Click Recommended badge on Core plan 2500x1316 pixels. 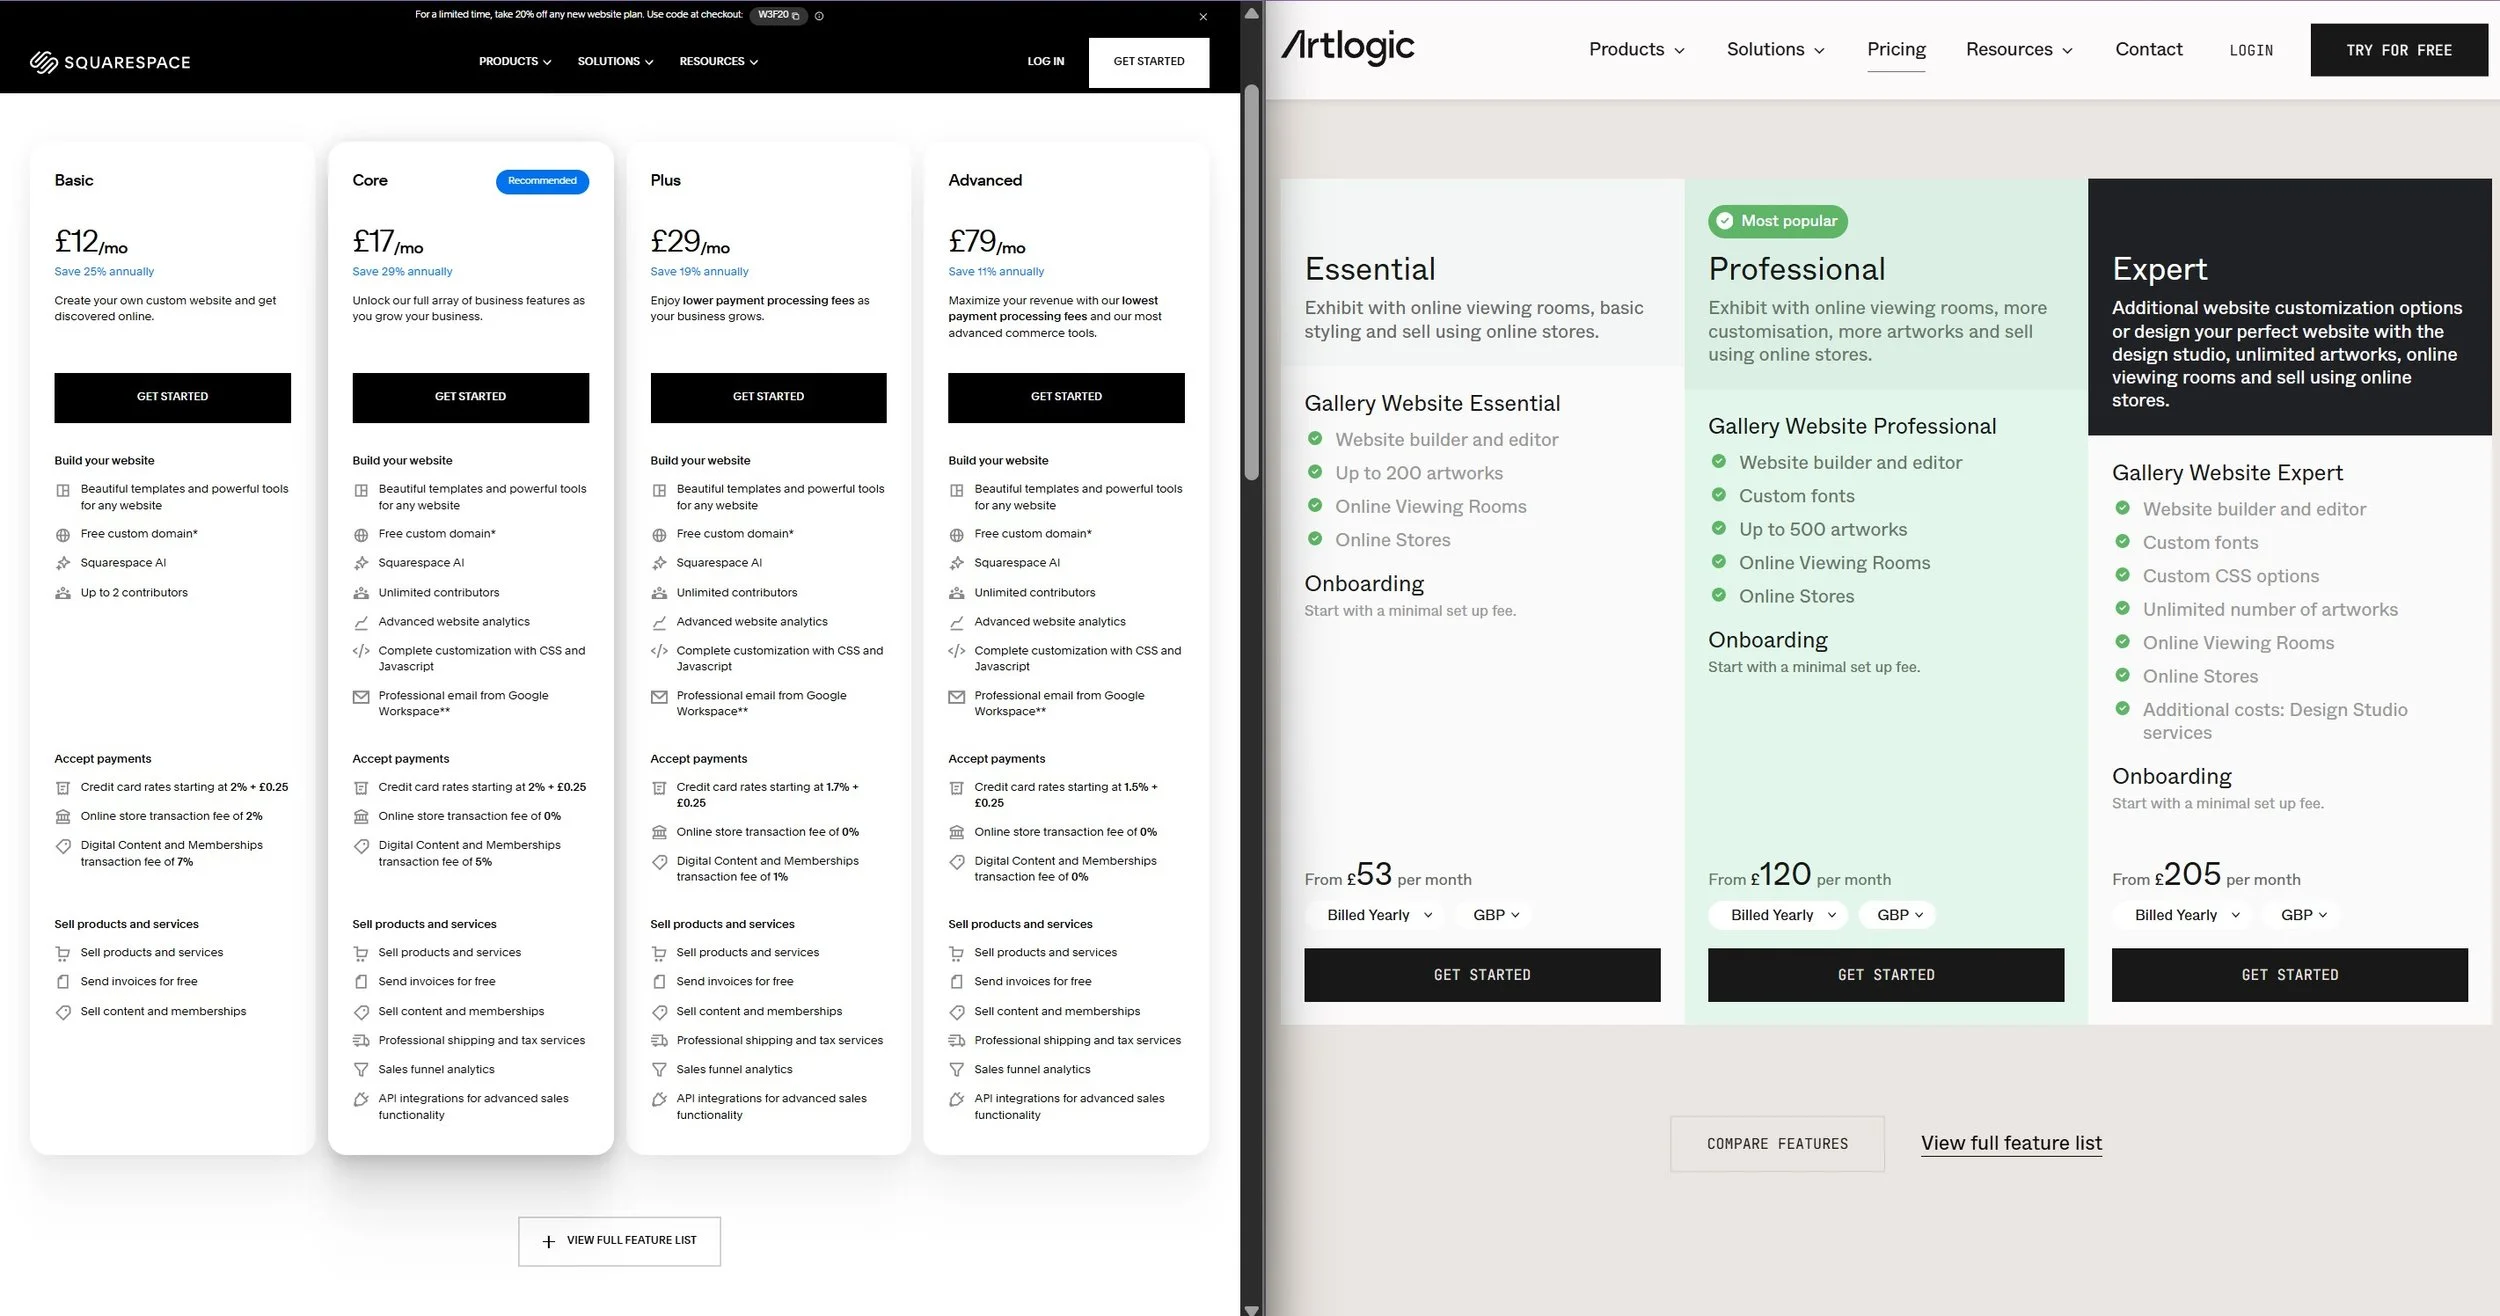(x=542, y=181)
